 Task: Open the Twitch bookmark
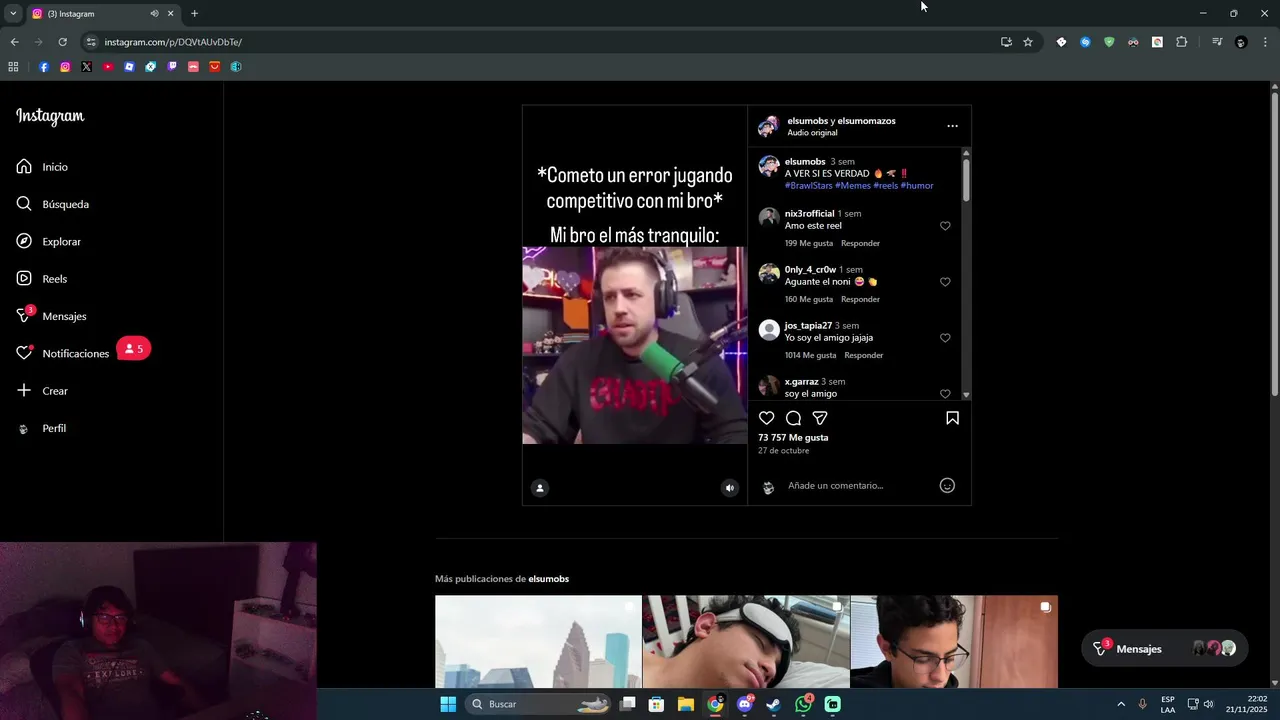pyautogui.click(x=172, y=67)
